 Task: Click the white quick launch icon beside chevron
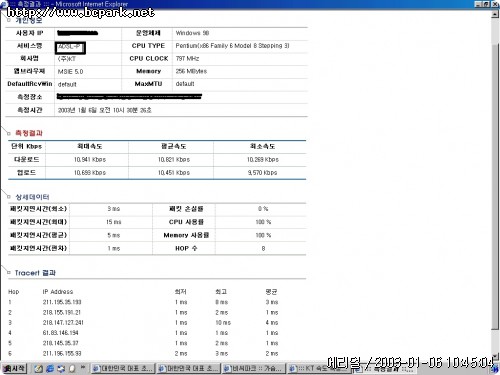72,369
